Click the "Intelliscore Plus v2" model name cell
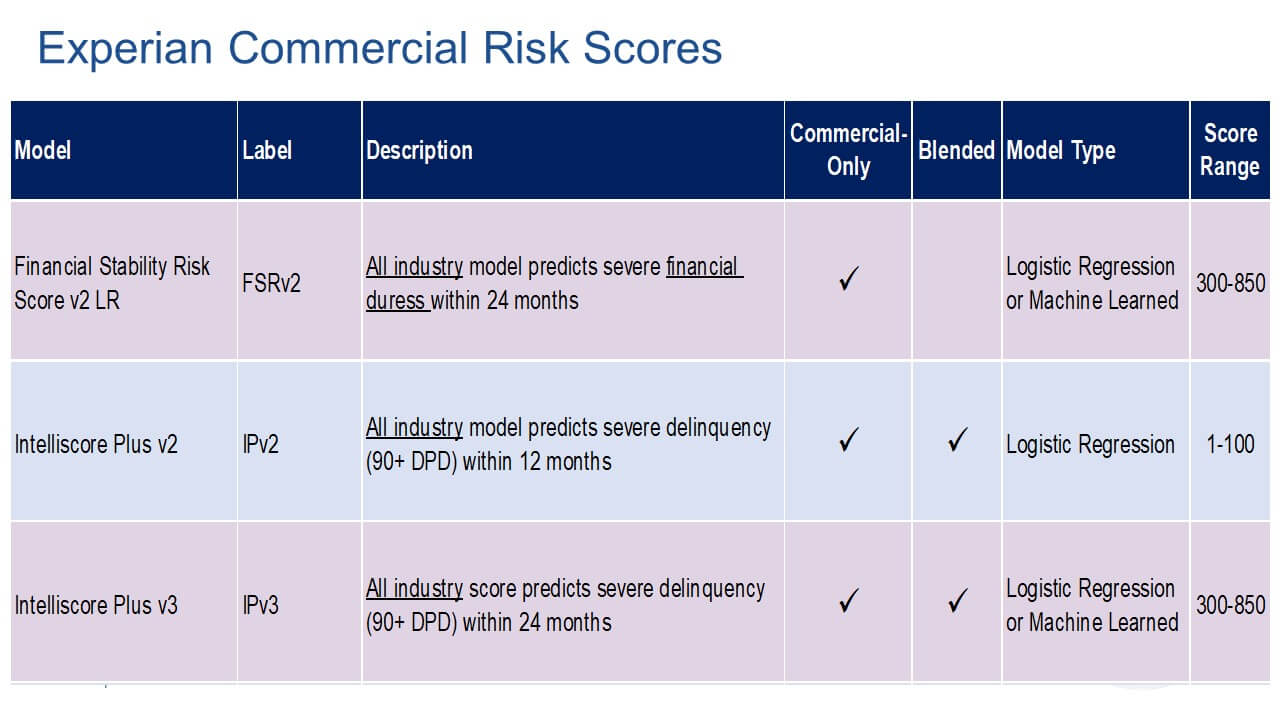Image resolution: width=1280 pixels, height=720 pixels. [x=96, y=444]
